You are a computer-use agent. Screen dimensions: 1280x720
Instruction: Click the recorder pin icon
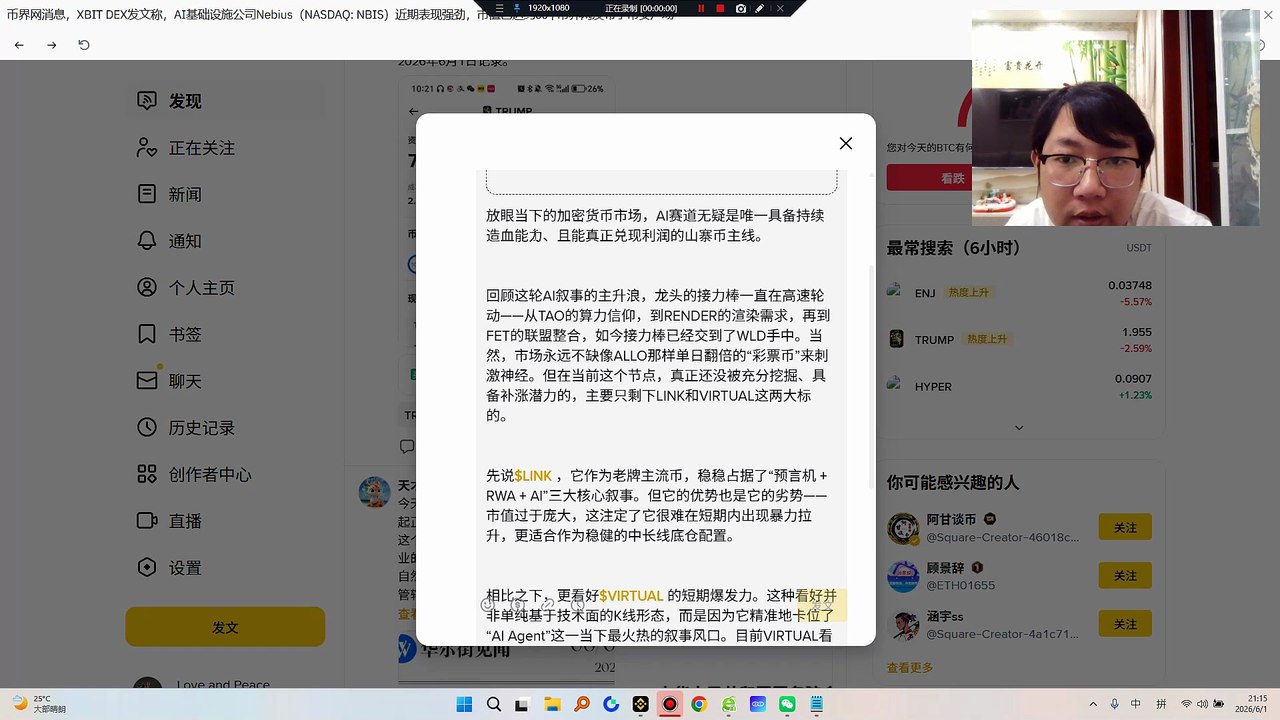click(516, 8)
